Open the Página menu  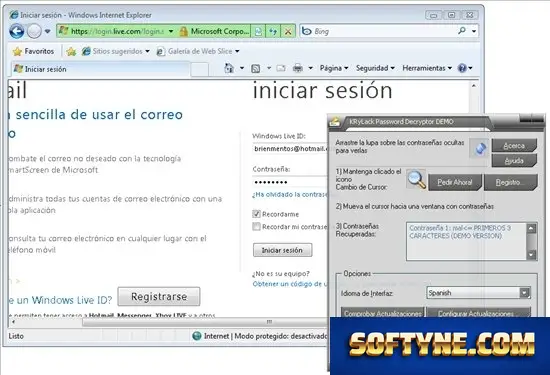coord(334,68)
